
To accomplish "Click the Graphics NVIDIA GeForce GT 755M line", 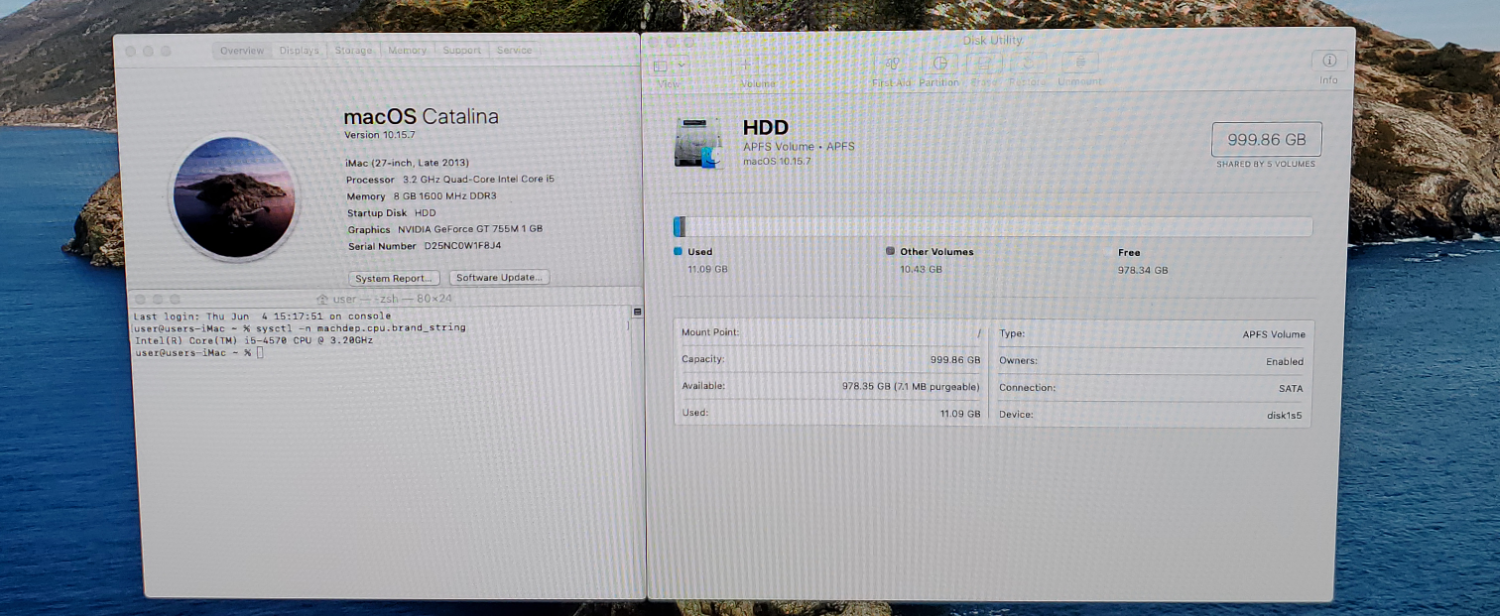I will [445, 230].
